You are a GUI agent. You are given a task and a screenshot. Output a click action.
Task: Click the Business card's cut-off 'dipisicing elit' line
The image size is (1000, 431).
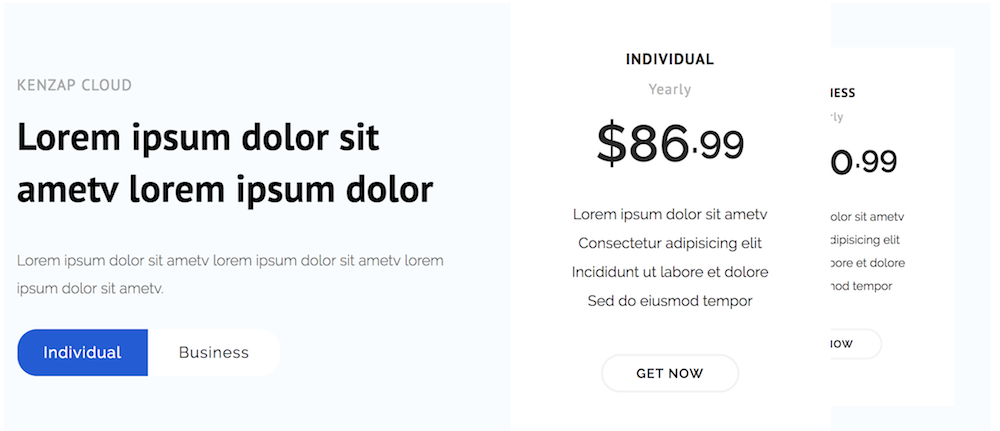click(x=865, y=240)
